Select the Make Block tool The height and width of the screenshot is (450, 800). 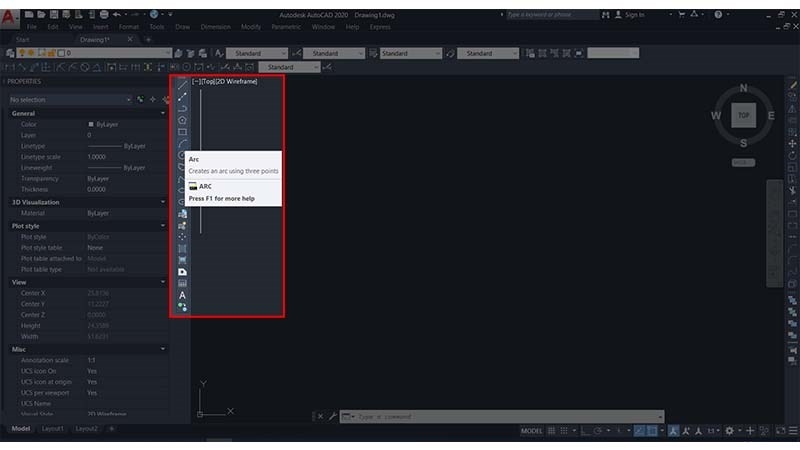point(182,226)
